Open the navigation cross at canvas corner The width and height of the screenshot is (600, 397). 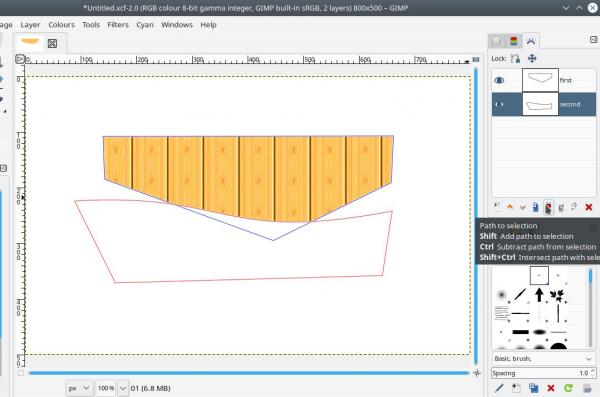476,372
